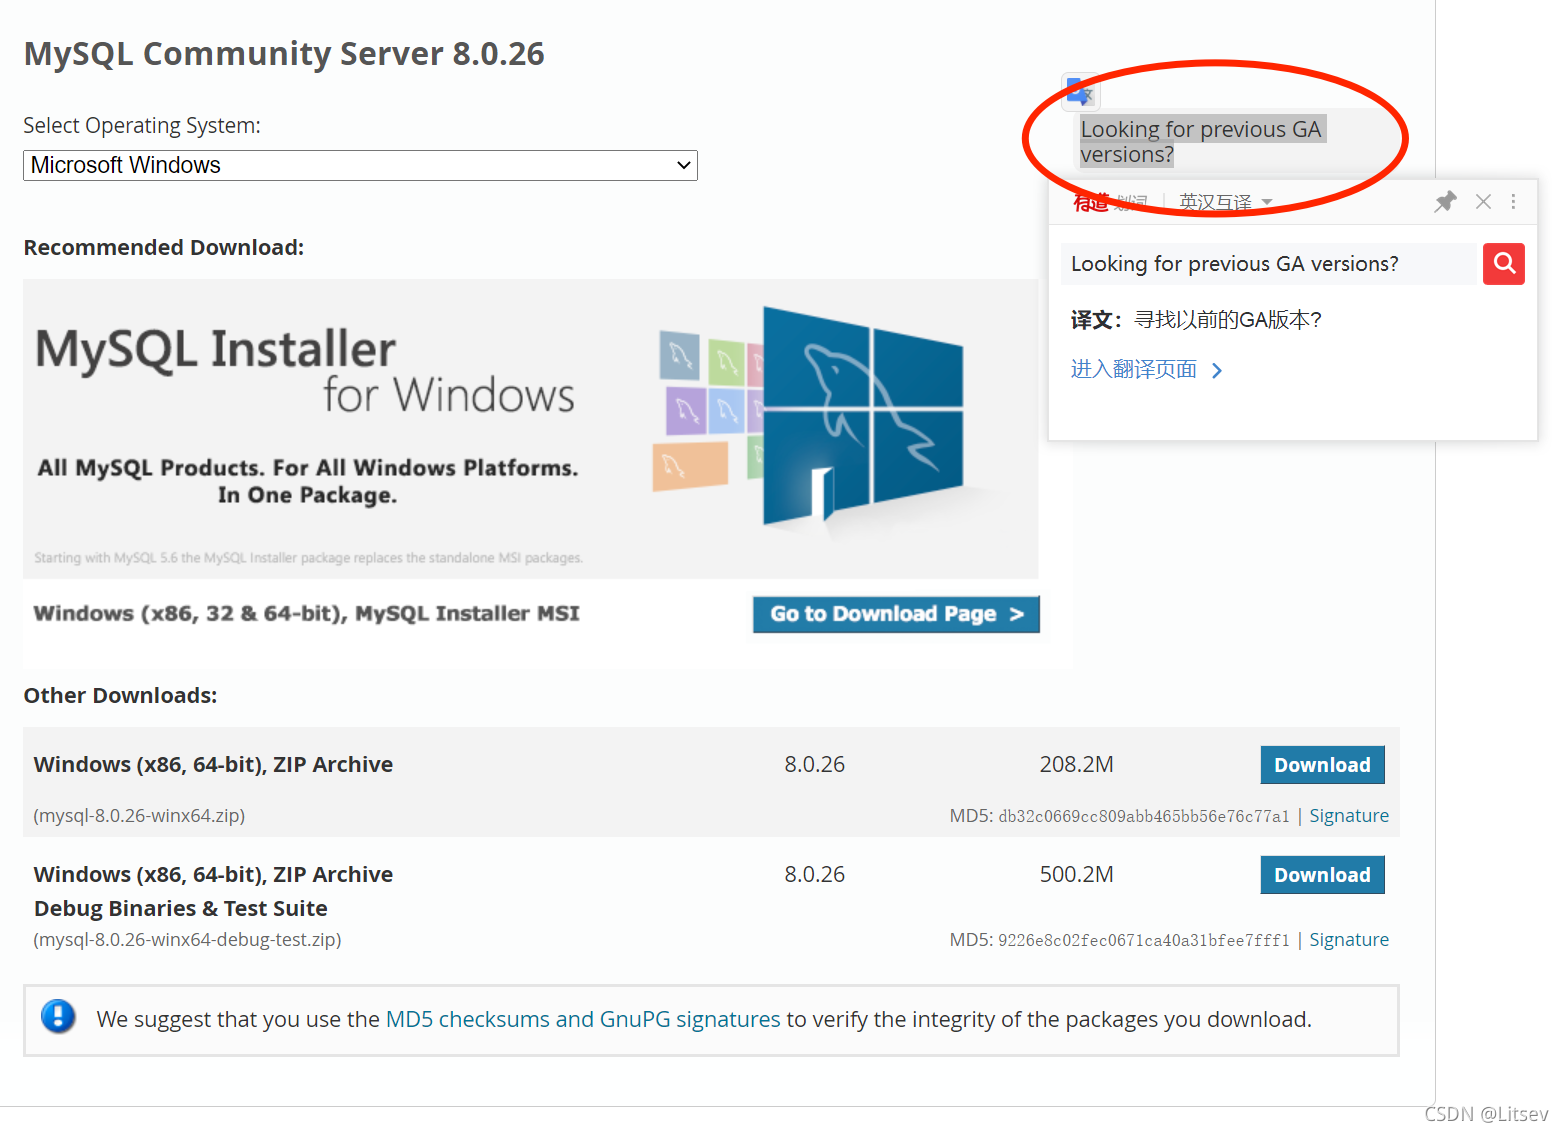Click the Go to Download Page button
1564x1132 pixels.
(x=896, y=614)
